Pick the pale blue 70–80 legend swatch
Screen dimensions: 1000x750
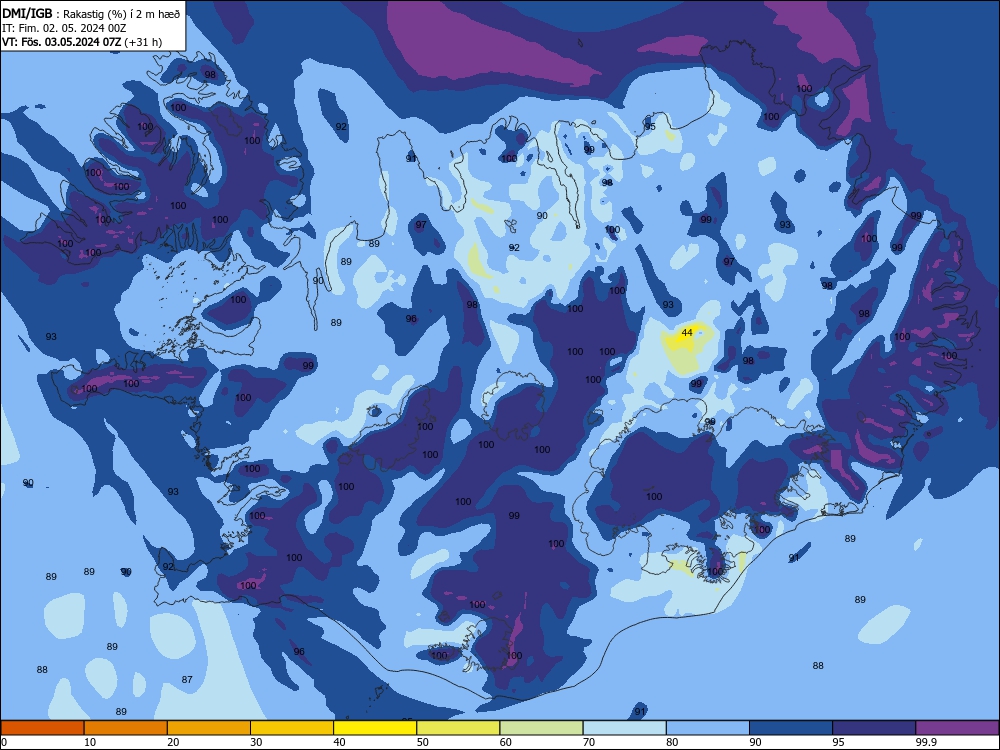[x=624, y=728]
